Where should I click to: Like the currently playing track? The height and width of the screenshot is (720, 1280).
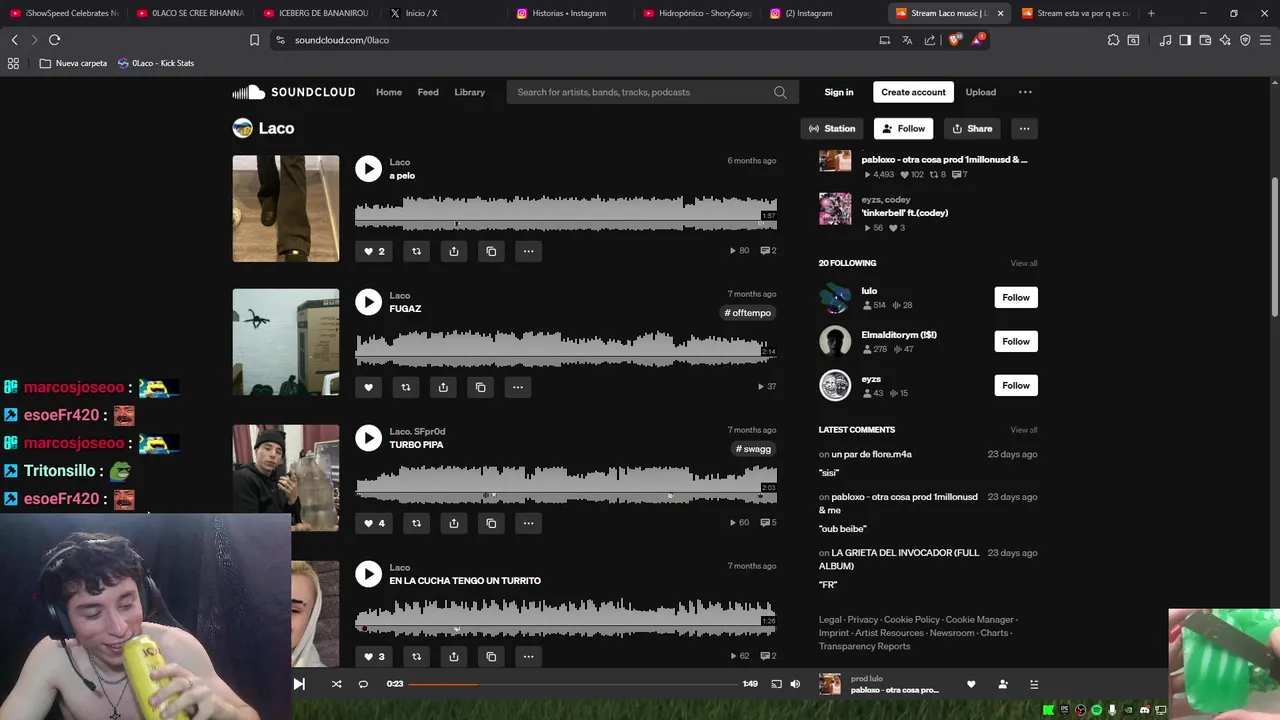[x=971, y=684]
